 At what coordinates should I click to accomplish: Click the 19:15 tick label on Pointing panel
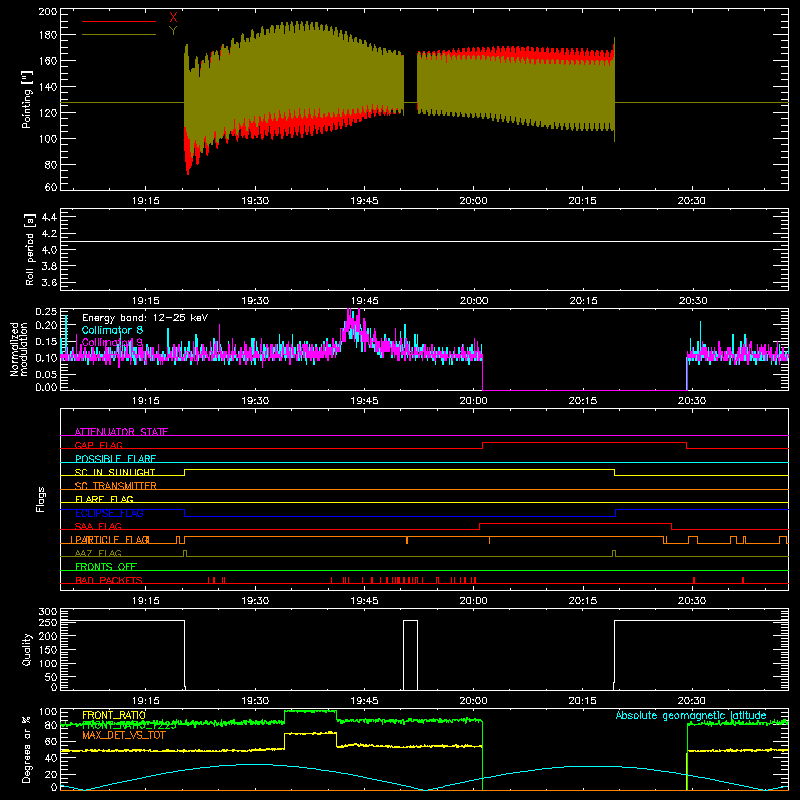(x=145, y=201)
